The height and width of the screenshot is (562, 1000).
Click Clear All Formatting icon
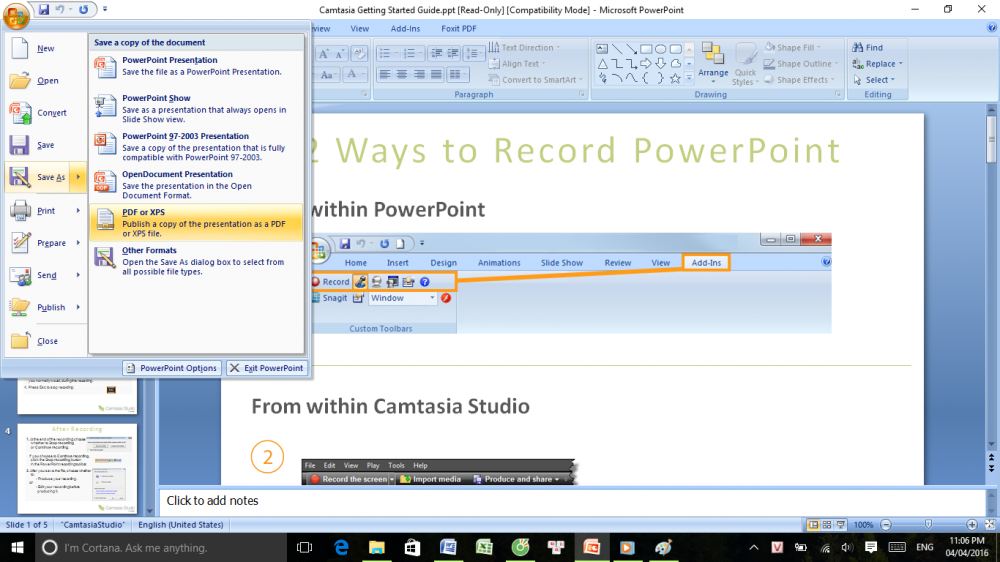[x=359, y=54]
